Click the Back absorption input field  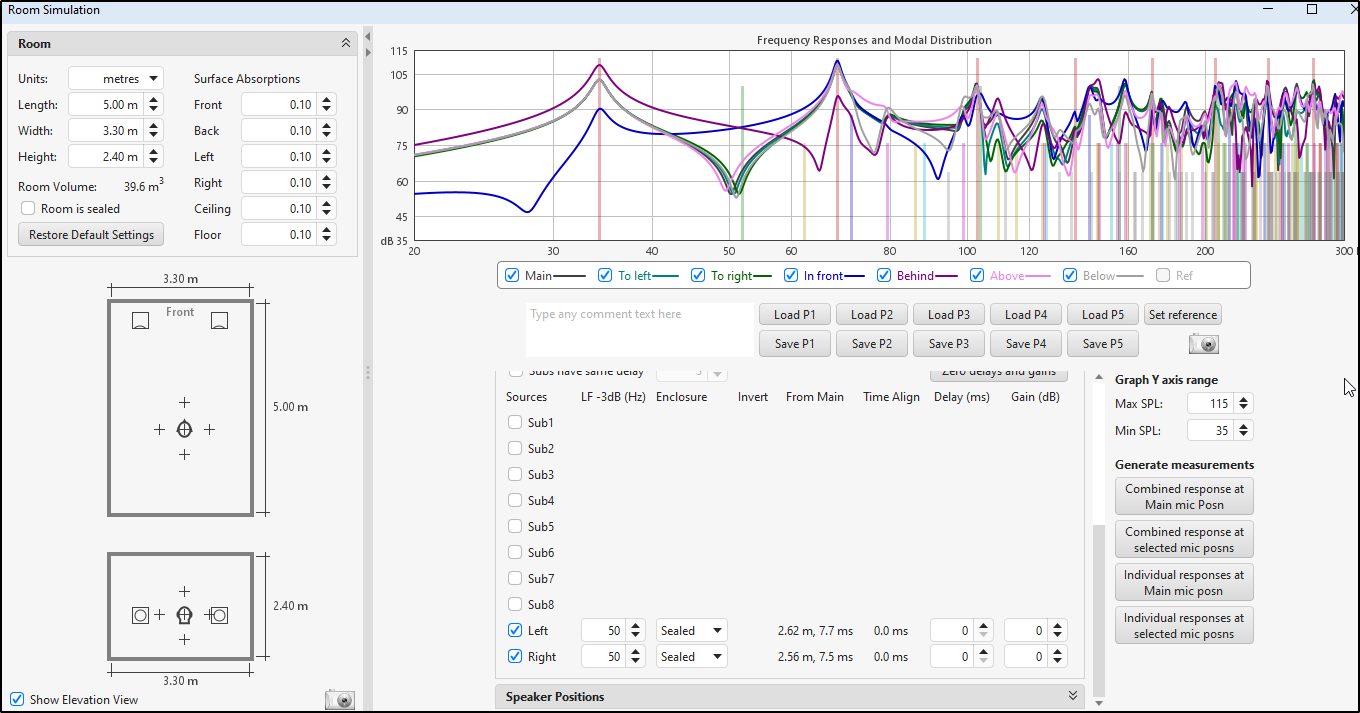coord(280,131)
